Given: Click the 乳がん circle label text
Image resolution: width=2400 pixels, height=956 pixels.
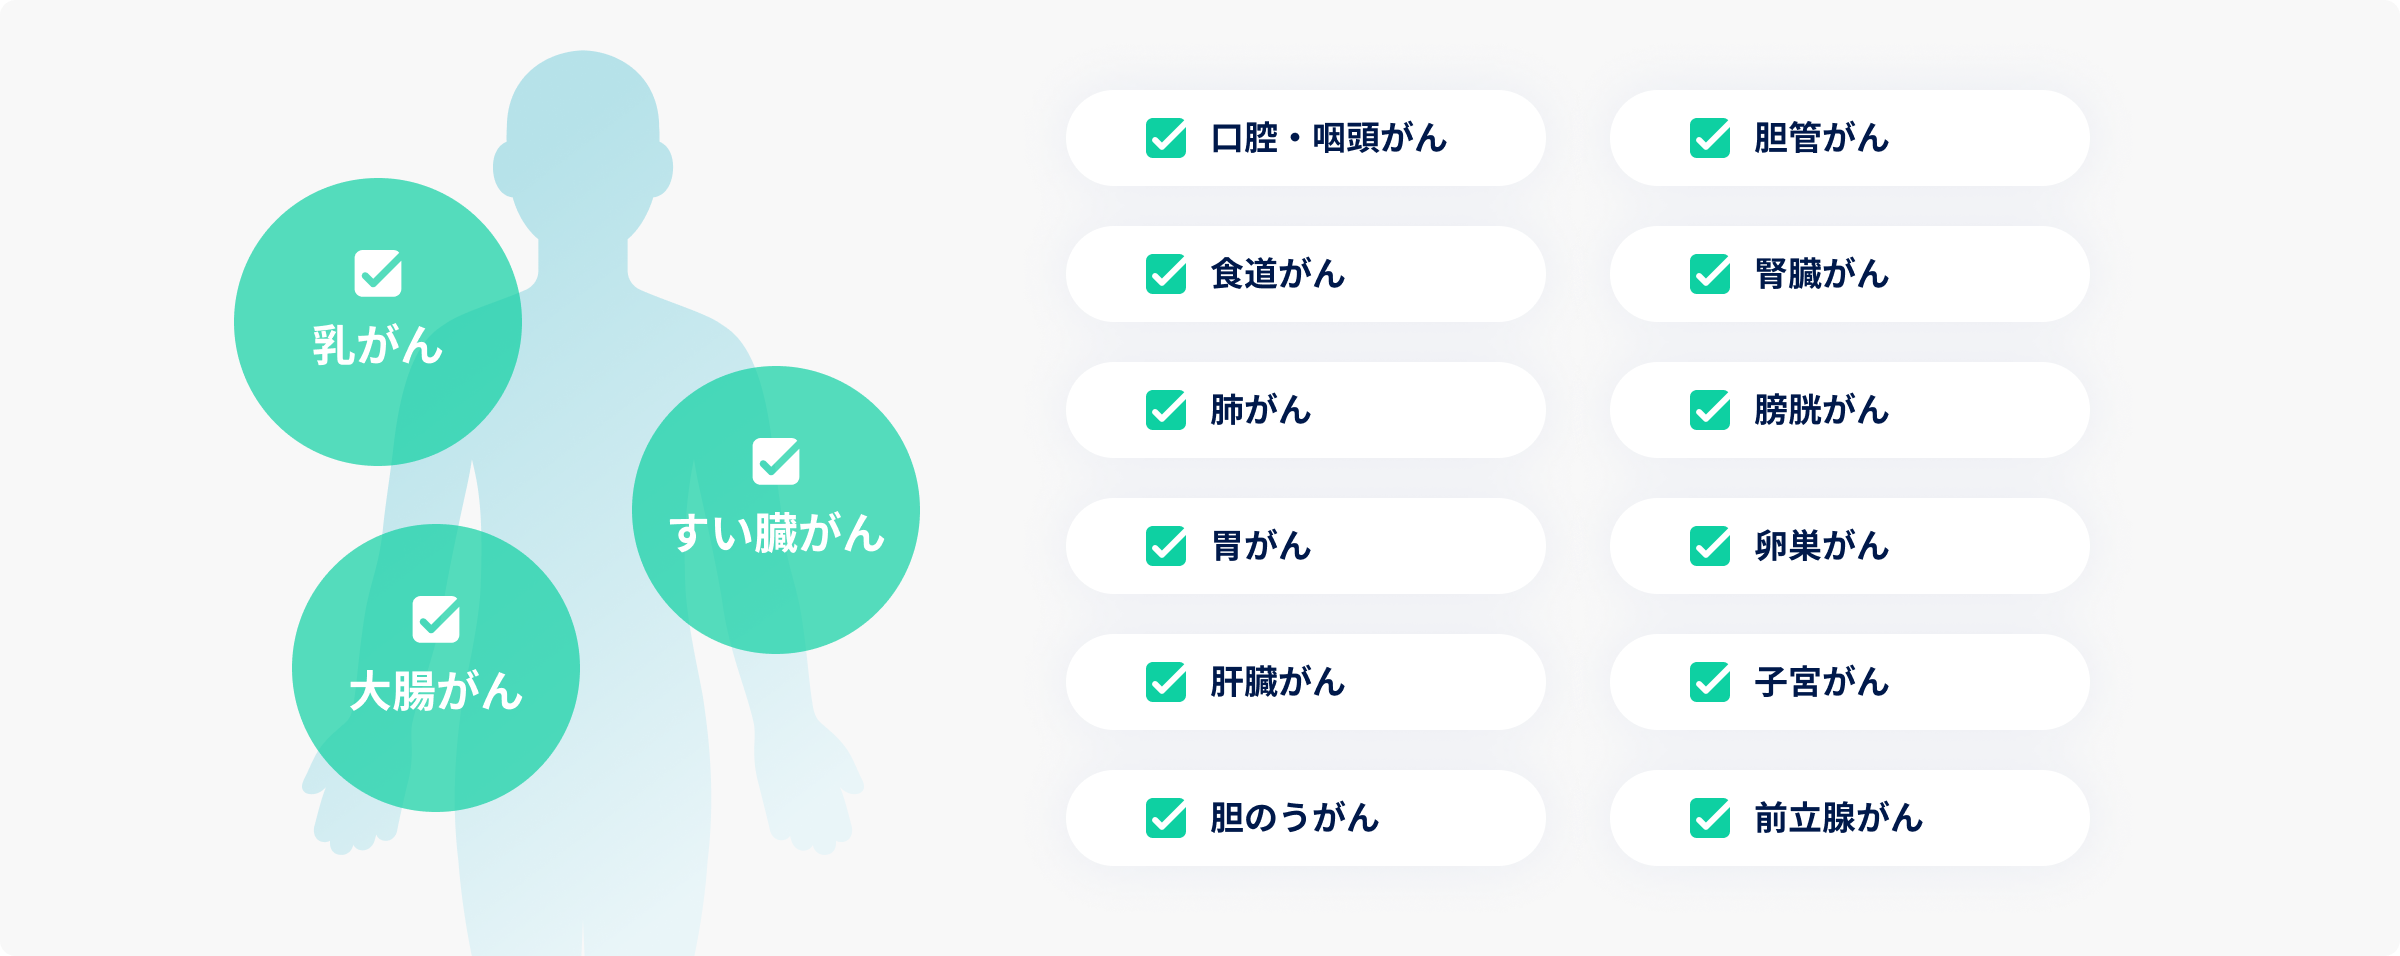Looking at the screenshot, I should (x=378, y=345).
